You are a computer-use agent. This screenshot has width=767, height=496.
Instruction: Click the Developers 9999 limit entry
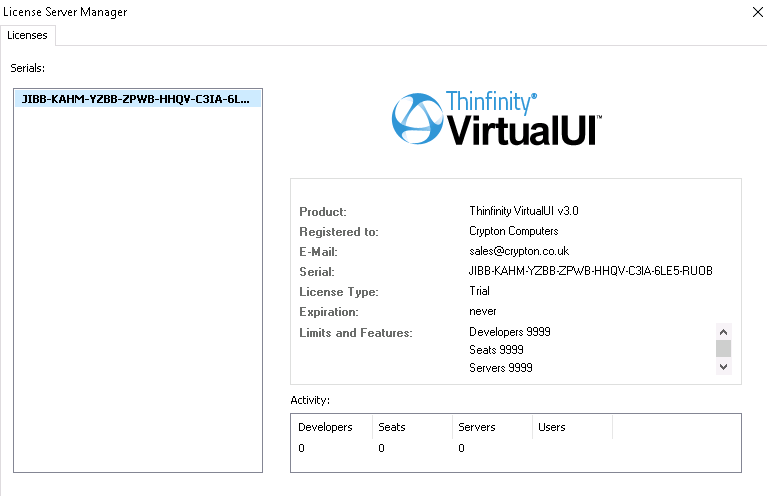(x=510, y=332)
